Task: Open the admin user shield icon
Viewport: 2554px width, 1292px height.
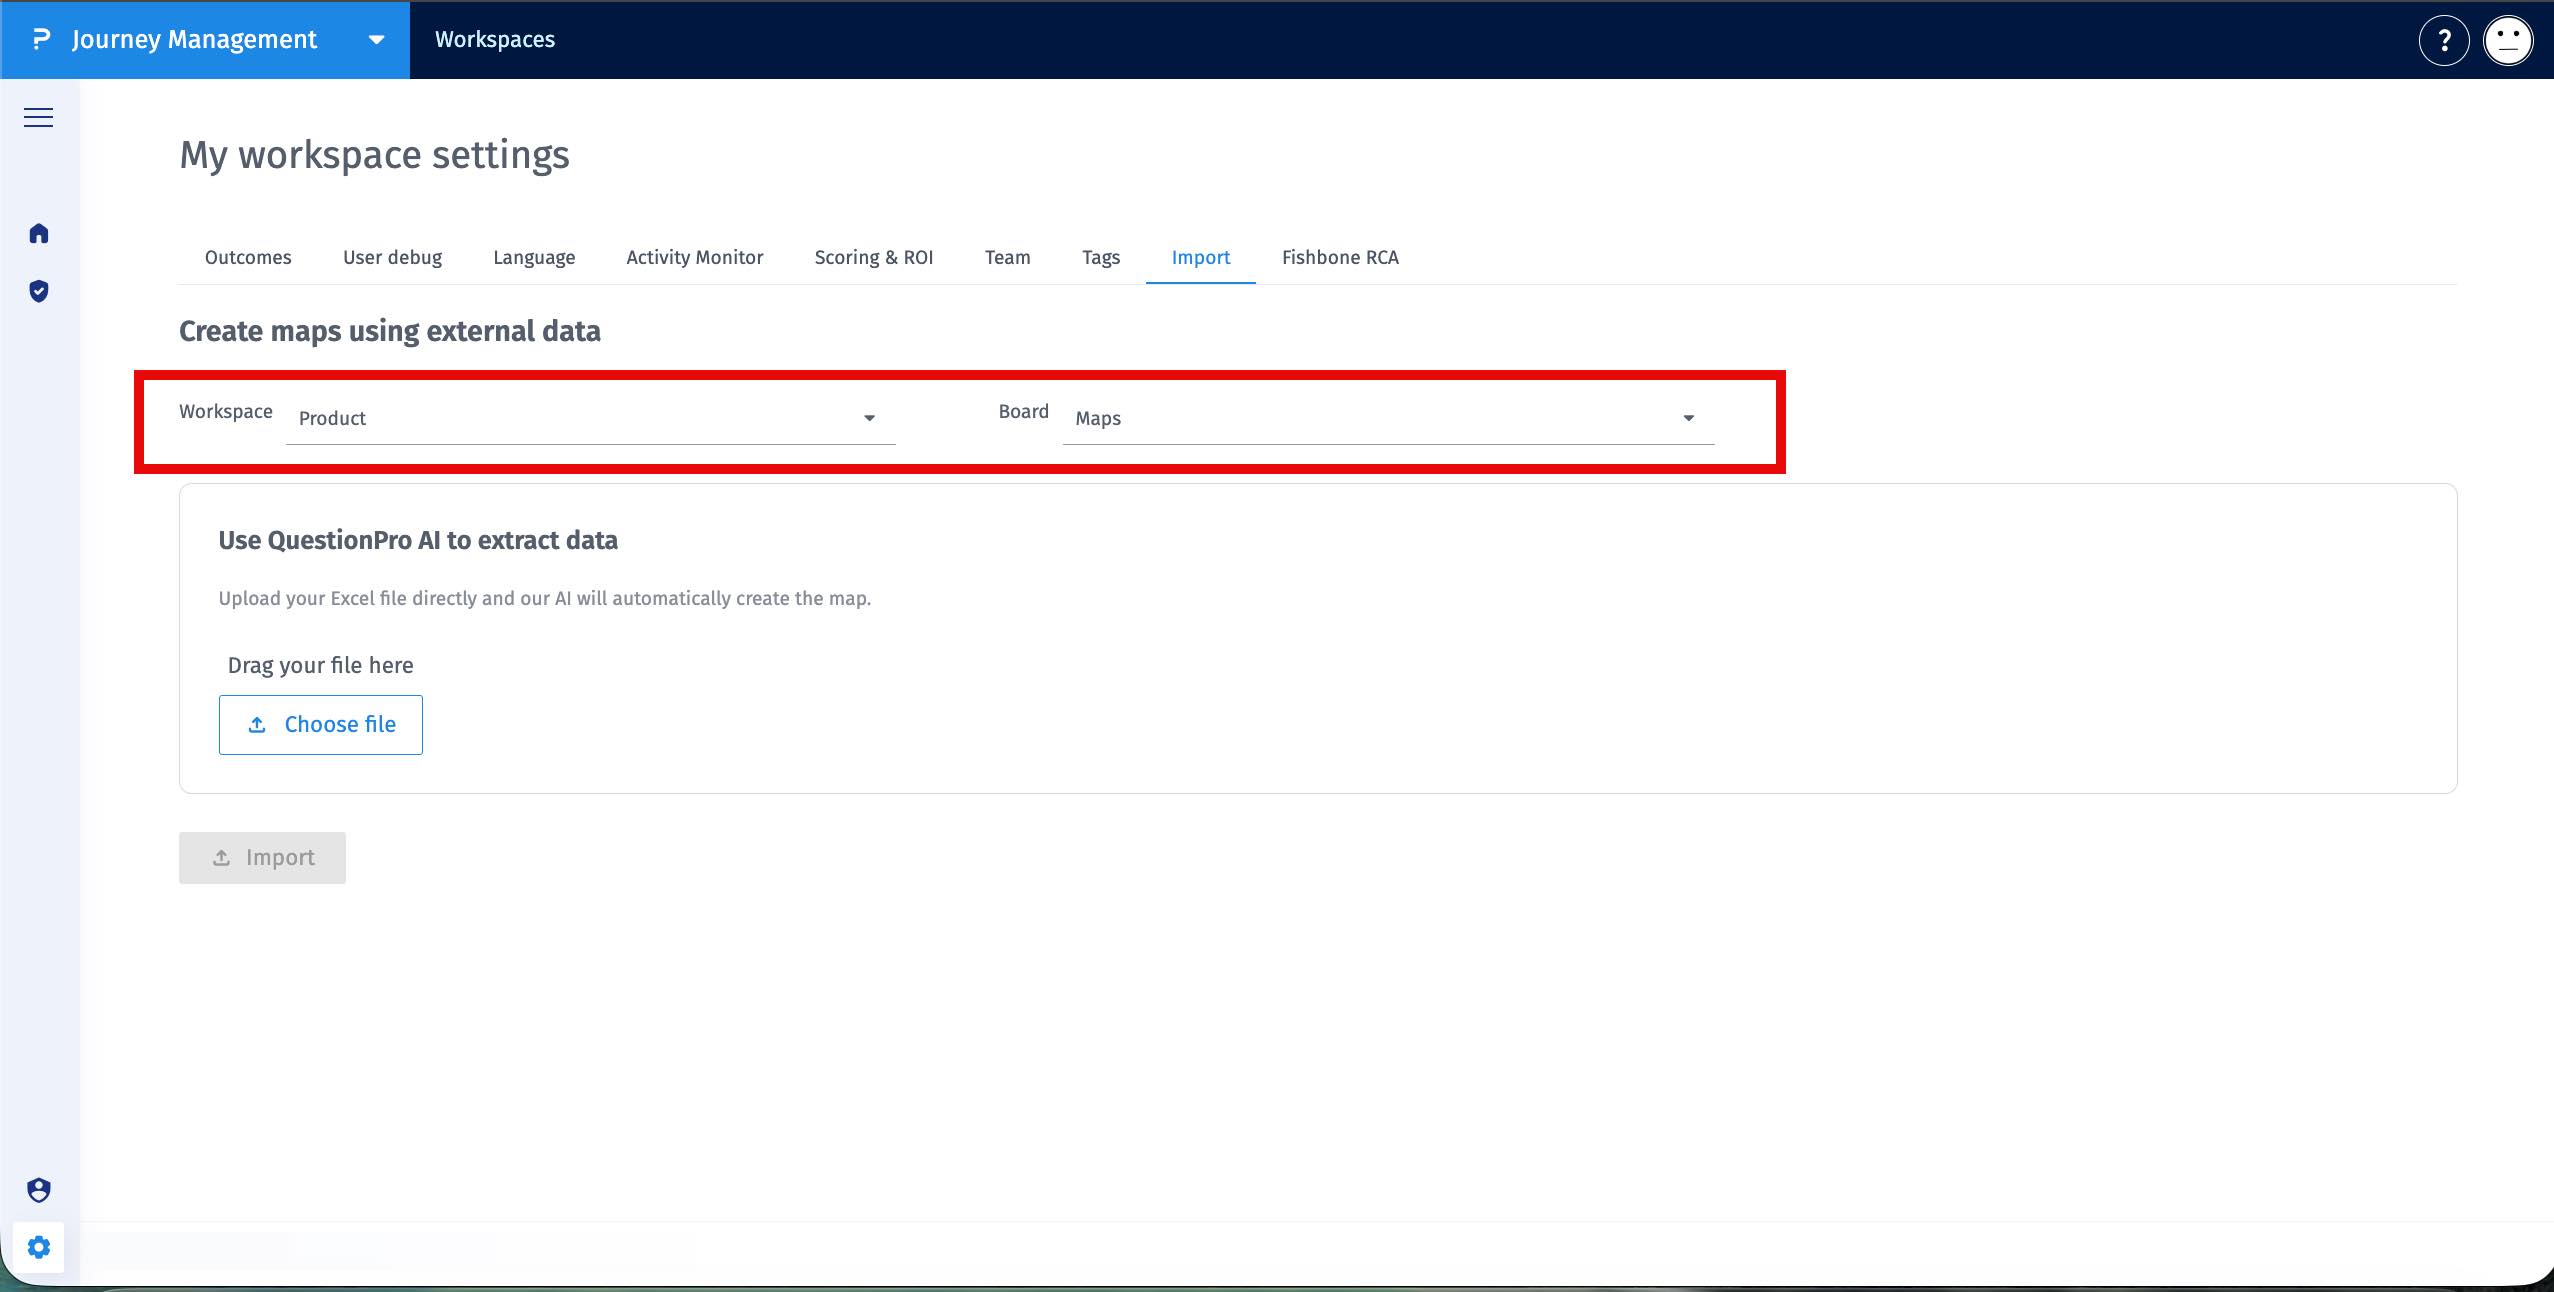Action: point(39,1190)
